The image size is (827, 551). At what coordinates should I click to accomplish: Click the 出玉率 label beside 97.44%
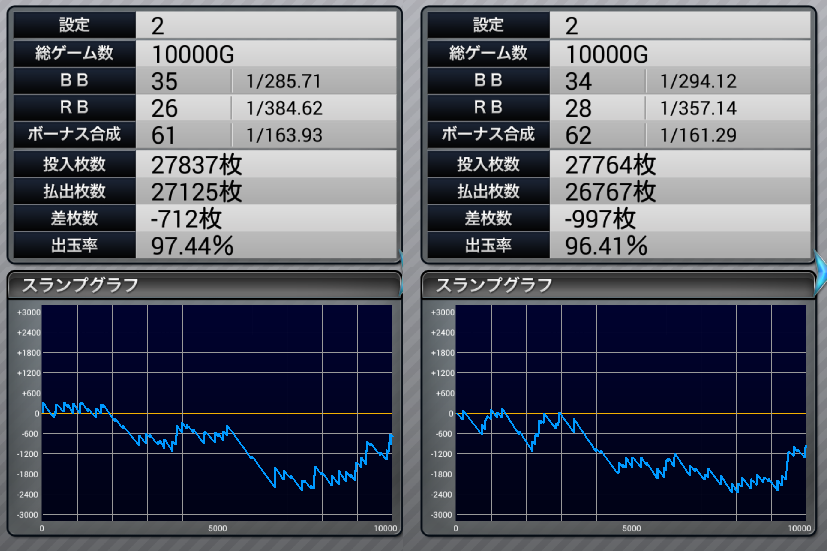(x=74, y=246)
